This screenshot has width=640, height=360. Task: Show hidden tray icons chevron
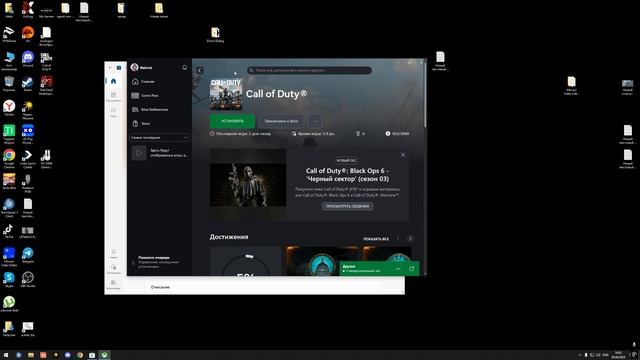(x=580, y=355)
